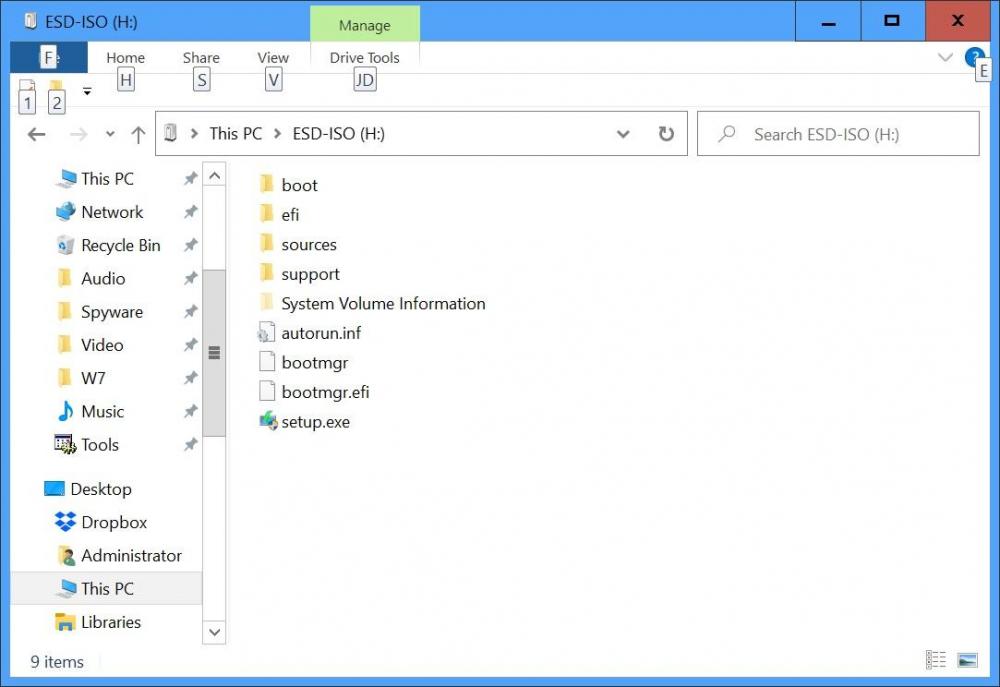Viewport: 1000px width, 687px height.
Task: Select Tools in navigation pane
Action: (99, 444)
